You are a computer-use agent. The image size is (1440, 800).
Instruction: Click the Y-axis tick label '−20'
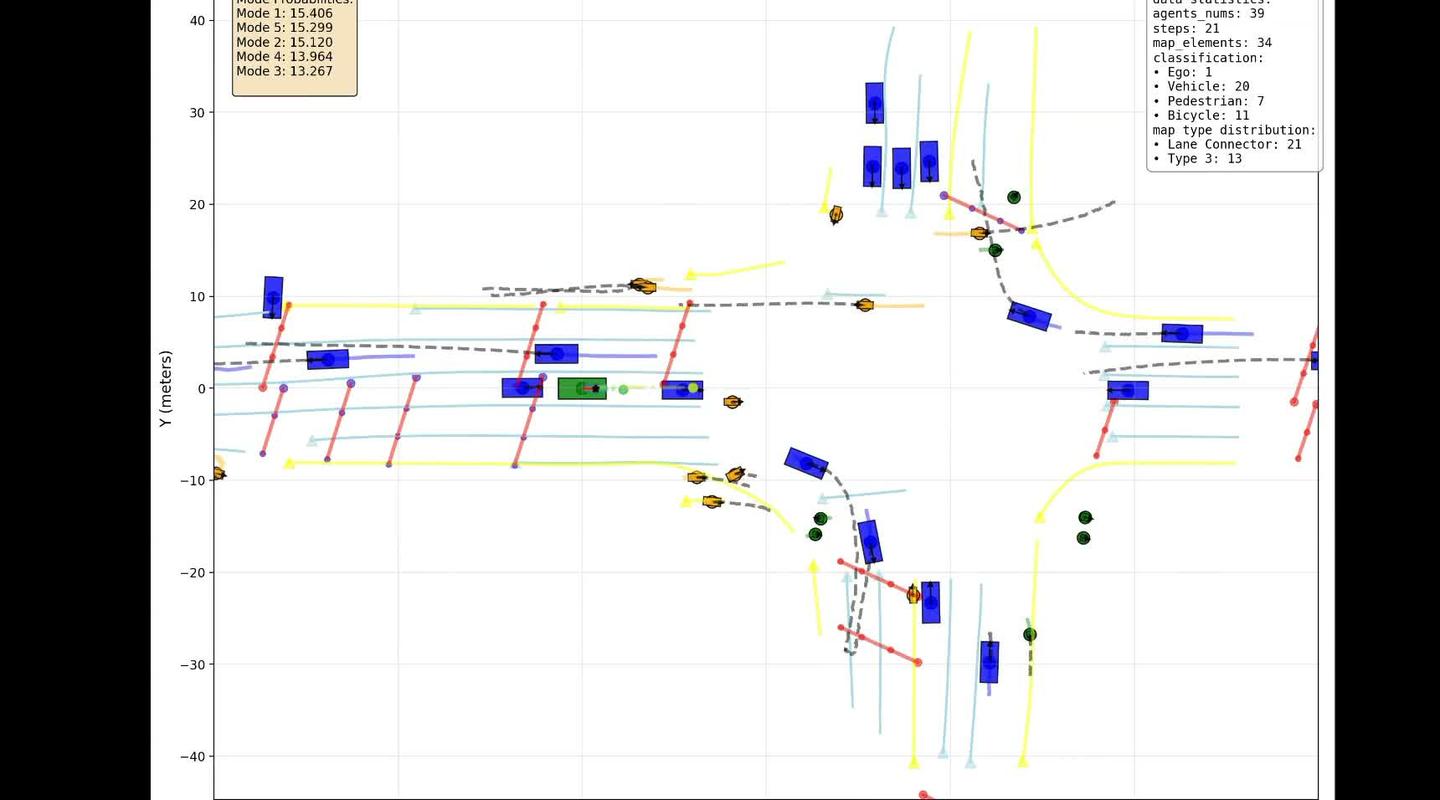coord(191,573)
